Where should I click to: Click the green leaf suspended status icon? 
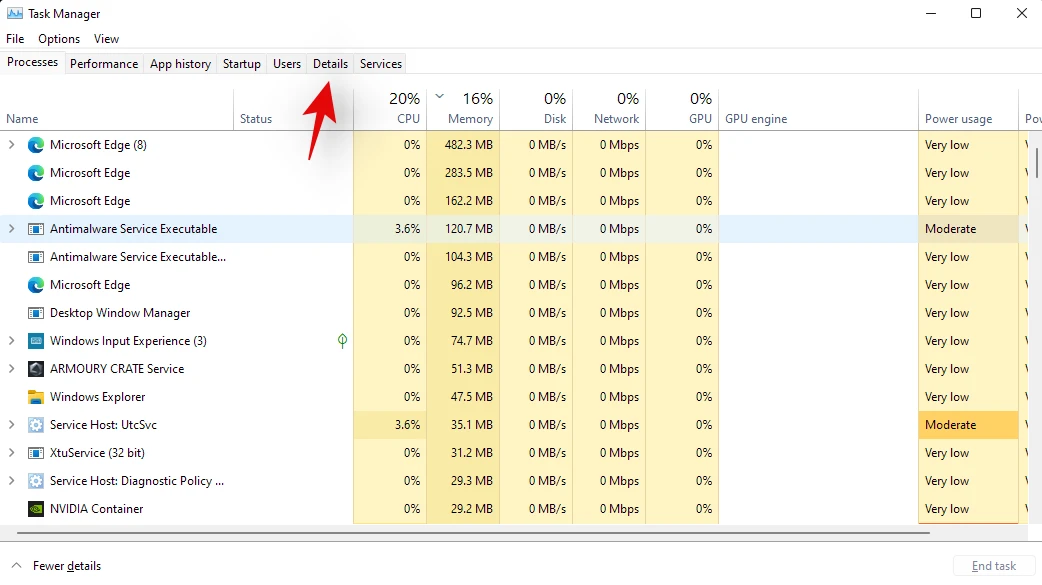tap(342, 341)
